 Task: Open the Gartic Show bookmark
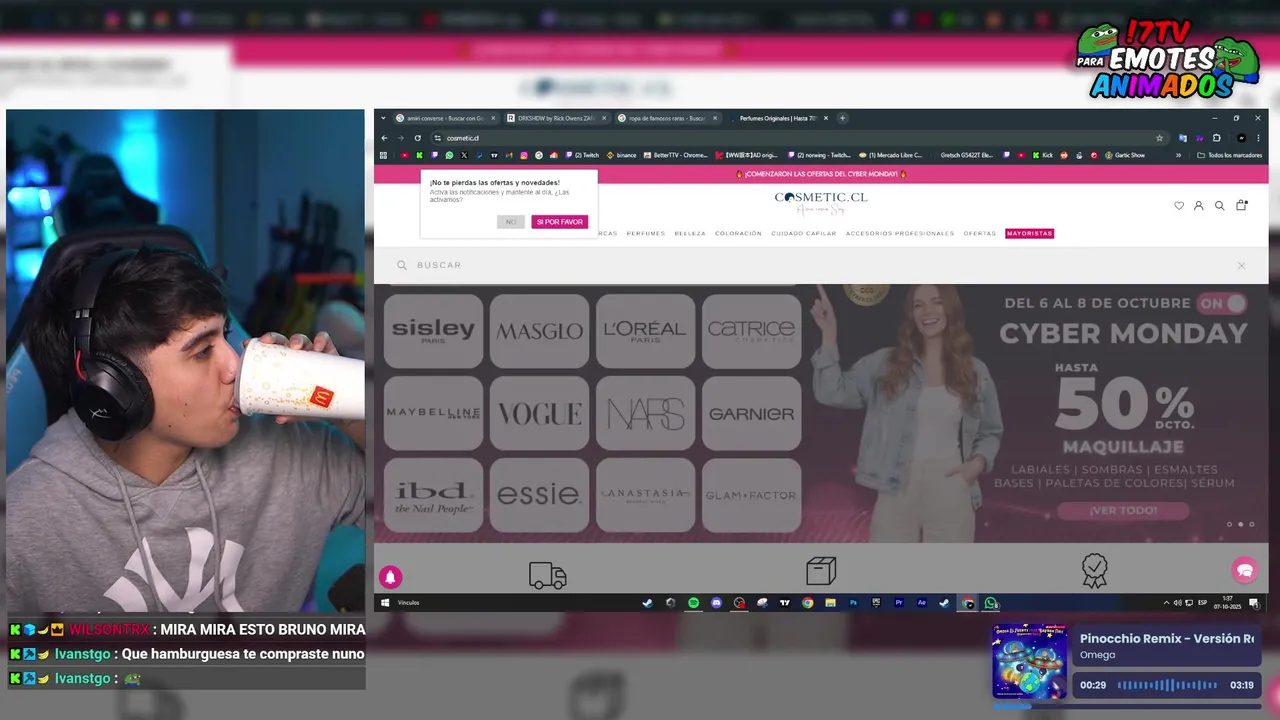[x=1125, y=155]
